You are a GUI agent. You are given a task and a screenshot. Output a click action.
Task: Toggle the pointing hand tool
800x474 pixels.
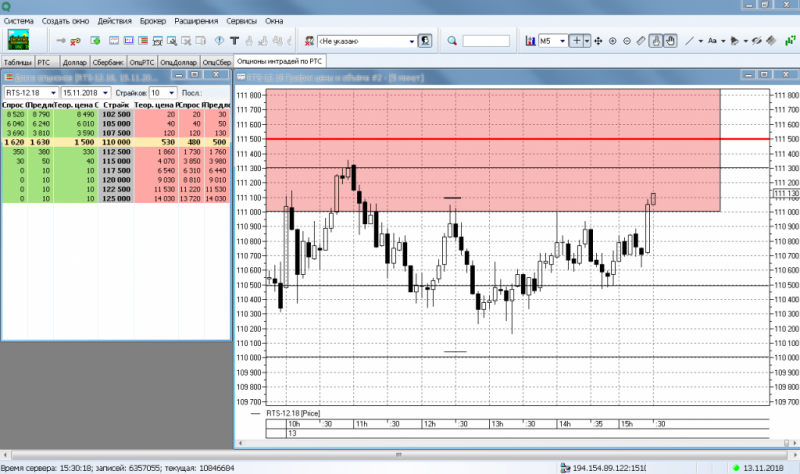656,41
